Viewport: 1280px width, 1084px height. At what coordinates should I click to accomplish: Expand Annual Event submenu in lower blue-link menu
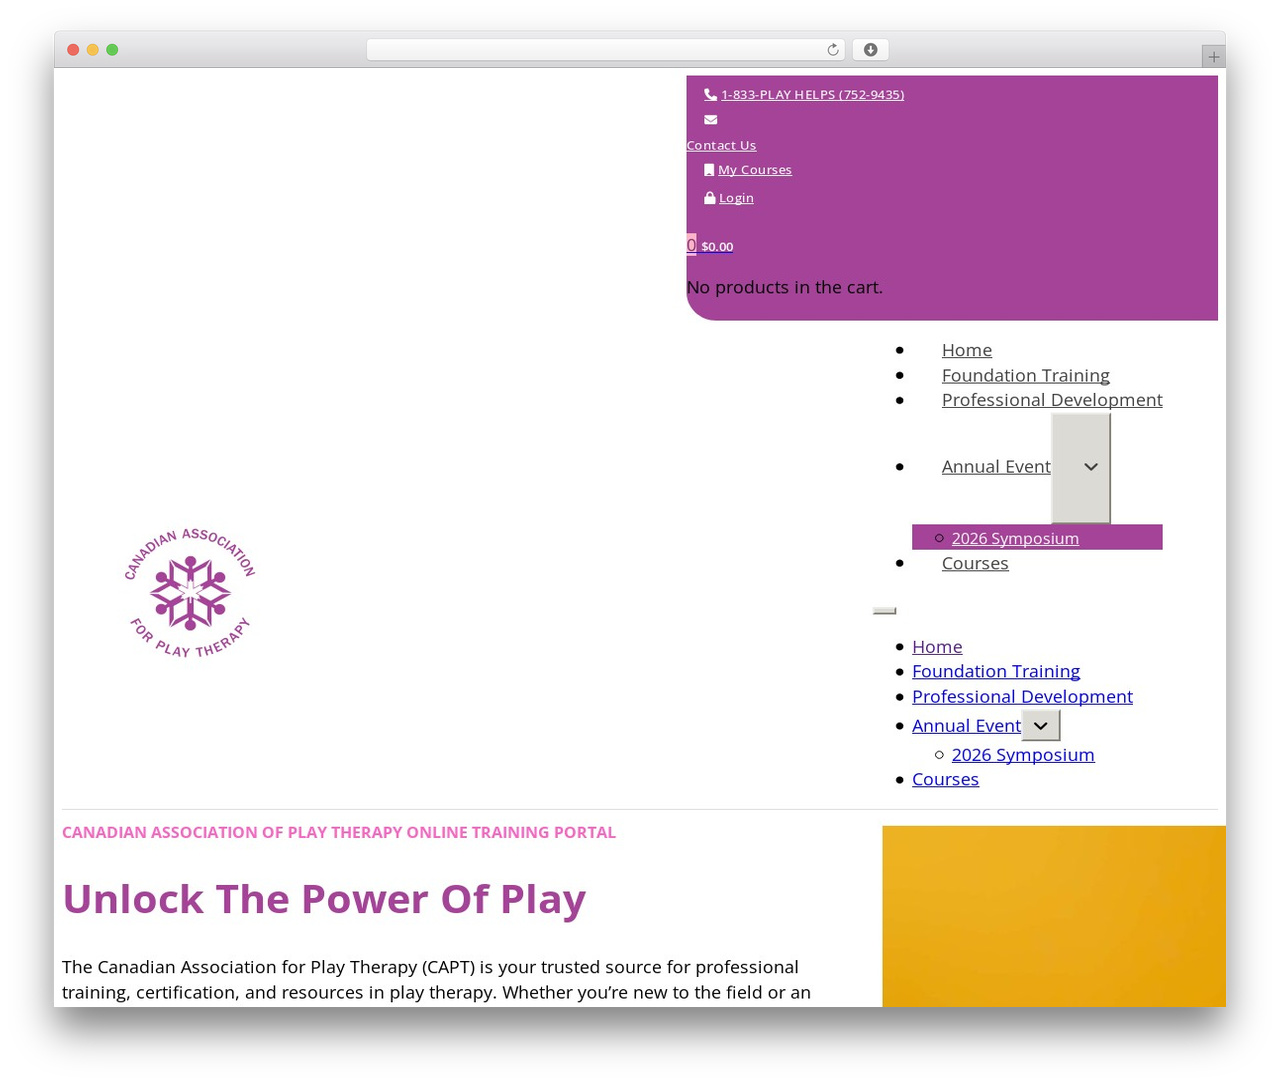click(1041, 726)
